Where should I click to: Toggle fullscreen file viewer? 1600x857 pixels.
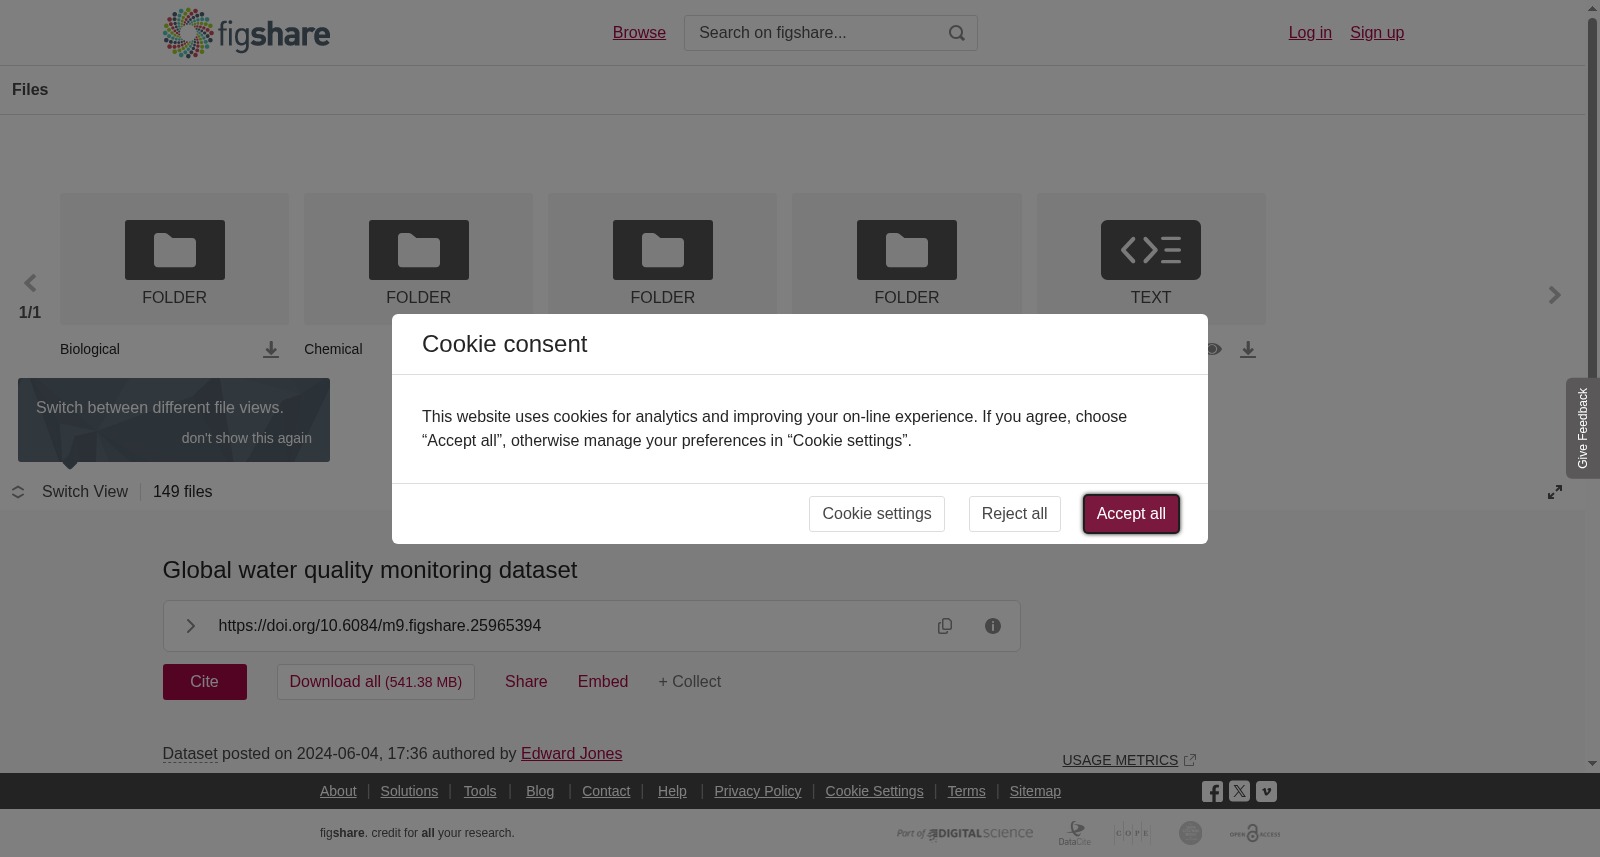pyautogui.click(x=1555, y=492)
